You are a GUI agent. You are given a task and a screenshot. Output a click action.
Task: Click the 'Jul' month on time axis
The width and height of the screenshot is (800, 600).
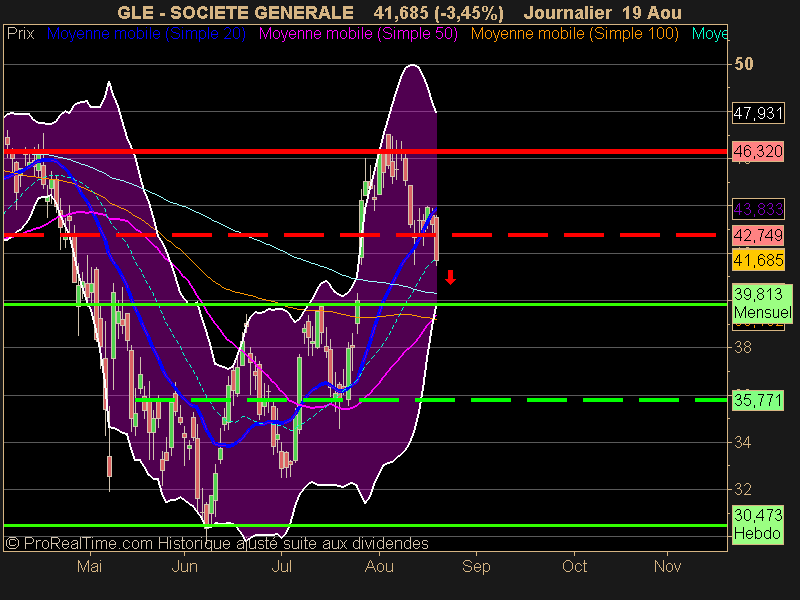(x=281, y=566)
